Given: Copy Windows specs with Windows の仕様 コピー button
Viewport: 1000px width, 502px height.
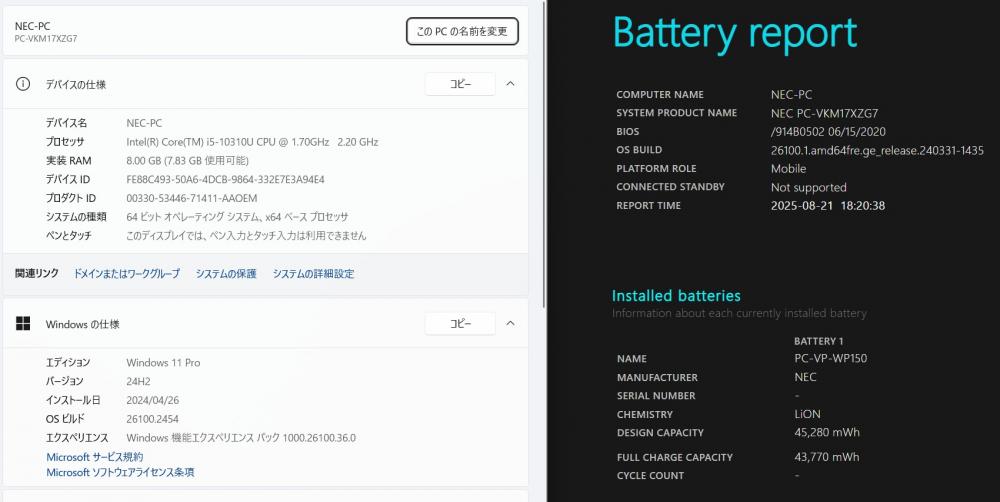Looking at the screenshot, I should [x=460, y=323].
